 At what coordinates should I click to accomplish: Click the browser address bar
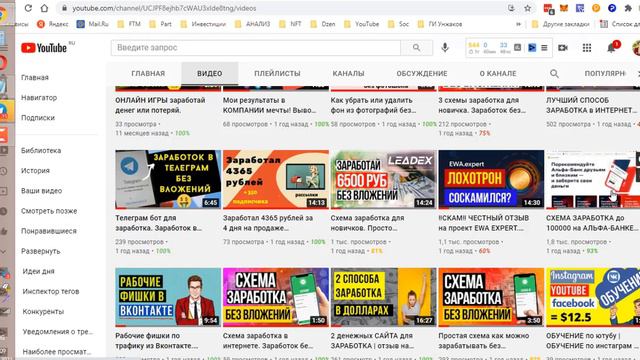[286, 8]
